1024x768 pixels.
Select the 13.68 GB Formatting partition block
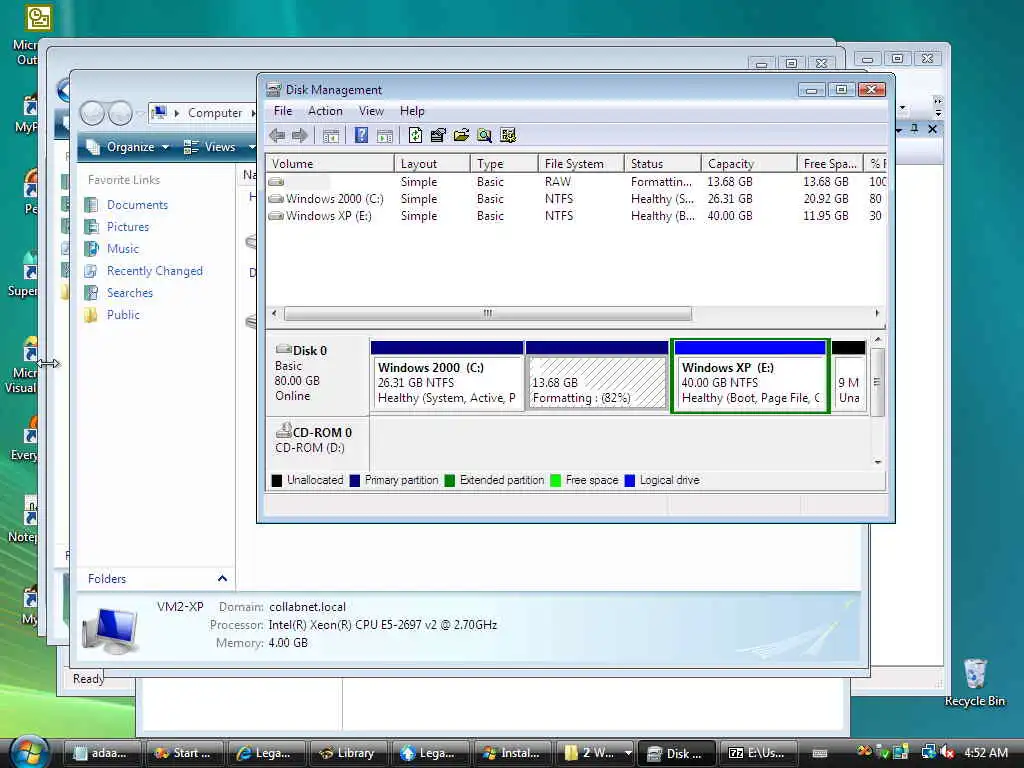click(x=597, y=376)
